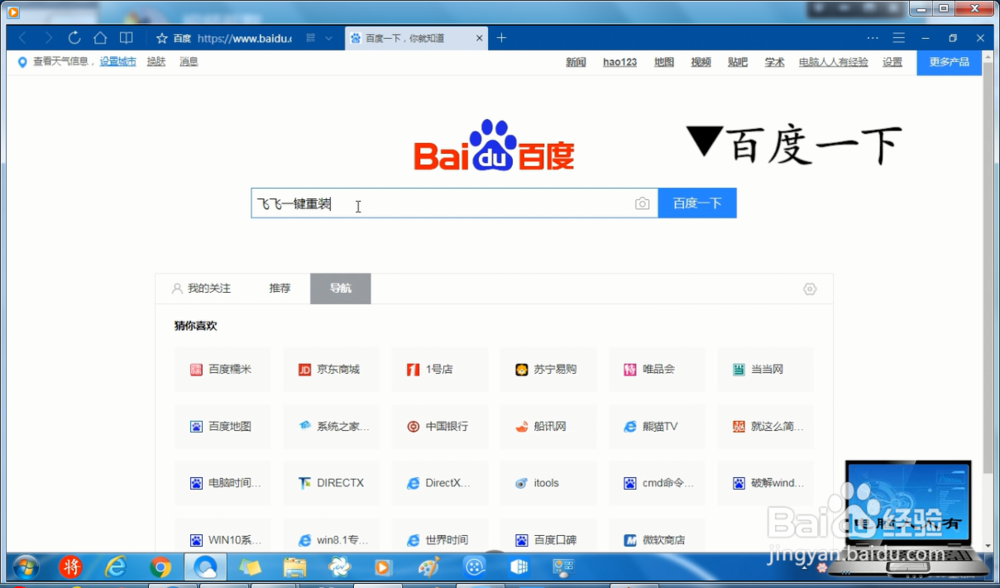
Task: Open the Windows Start menu orb
Action: pos(26,566)
